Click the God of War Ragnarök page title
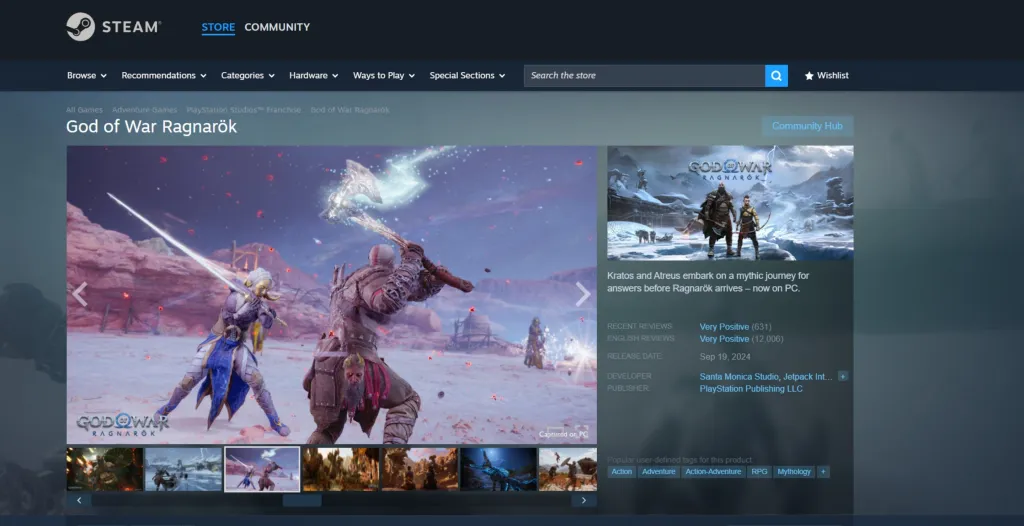The image size is (1024, 526). click(x=152, y=127)
